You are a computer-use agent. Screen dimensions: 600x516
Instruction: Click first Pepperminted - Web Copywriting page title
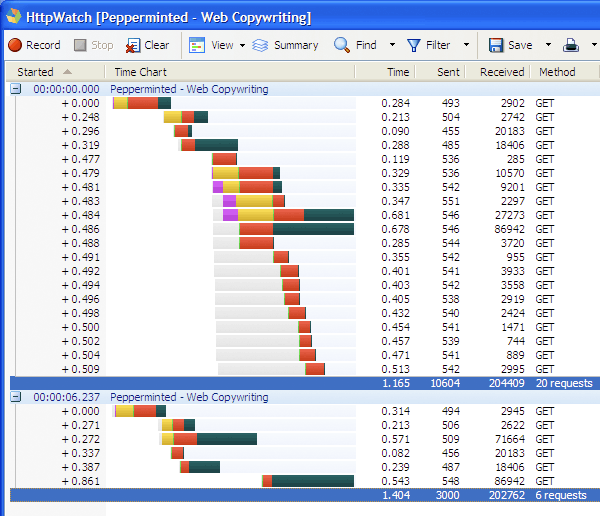point(189,89)
